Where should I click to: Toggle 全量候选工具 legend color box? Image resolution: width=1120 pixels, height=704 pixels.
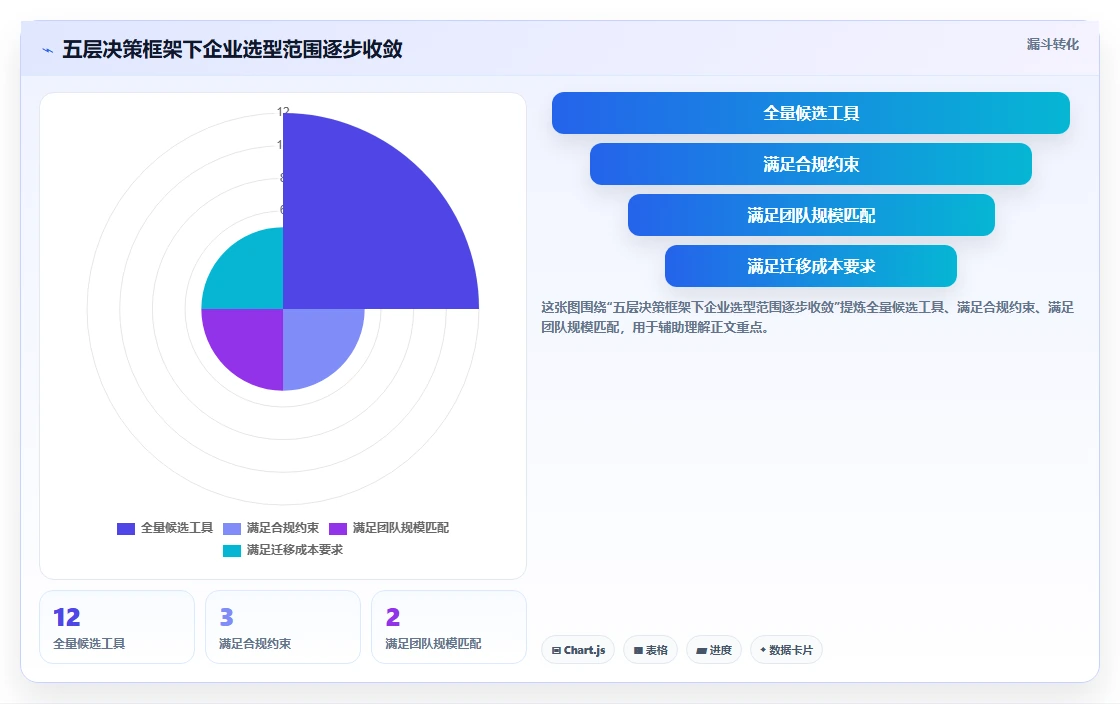126,528
